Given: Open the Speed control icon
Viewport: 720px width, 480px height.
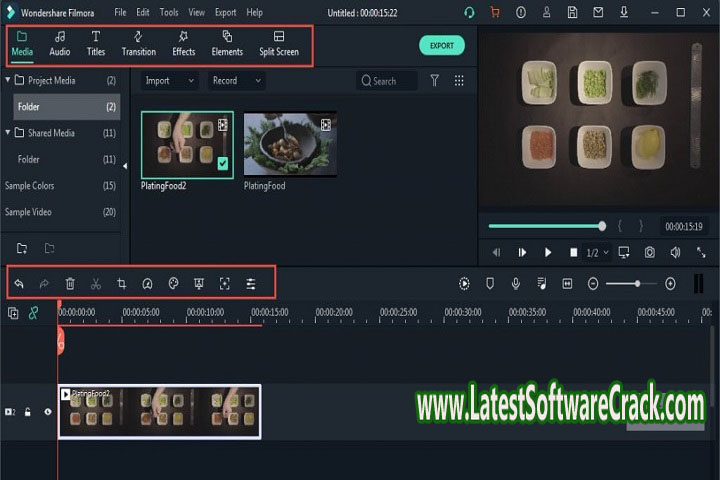Looking at the screenshot, I should tap(147, 284).
